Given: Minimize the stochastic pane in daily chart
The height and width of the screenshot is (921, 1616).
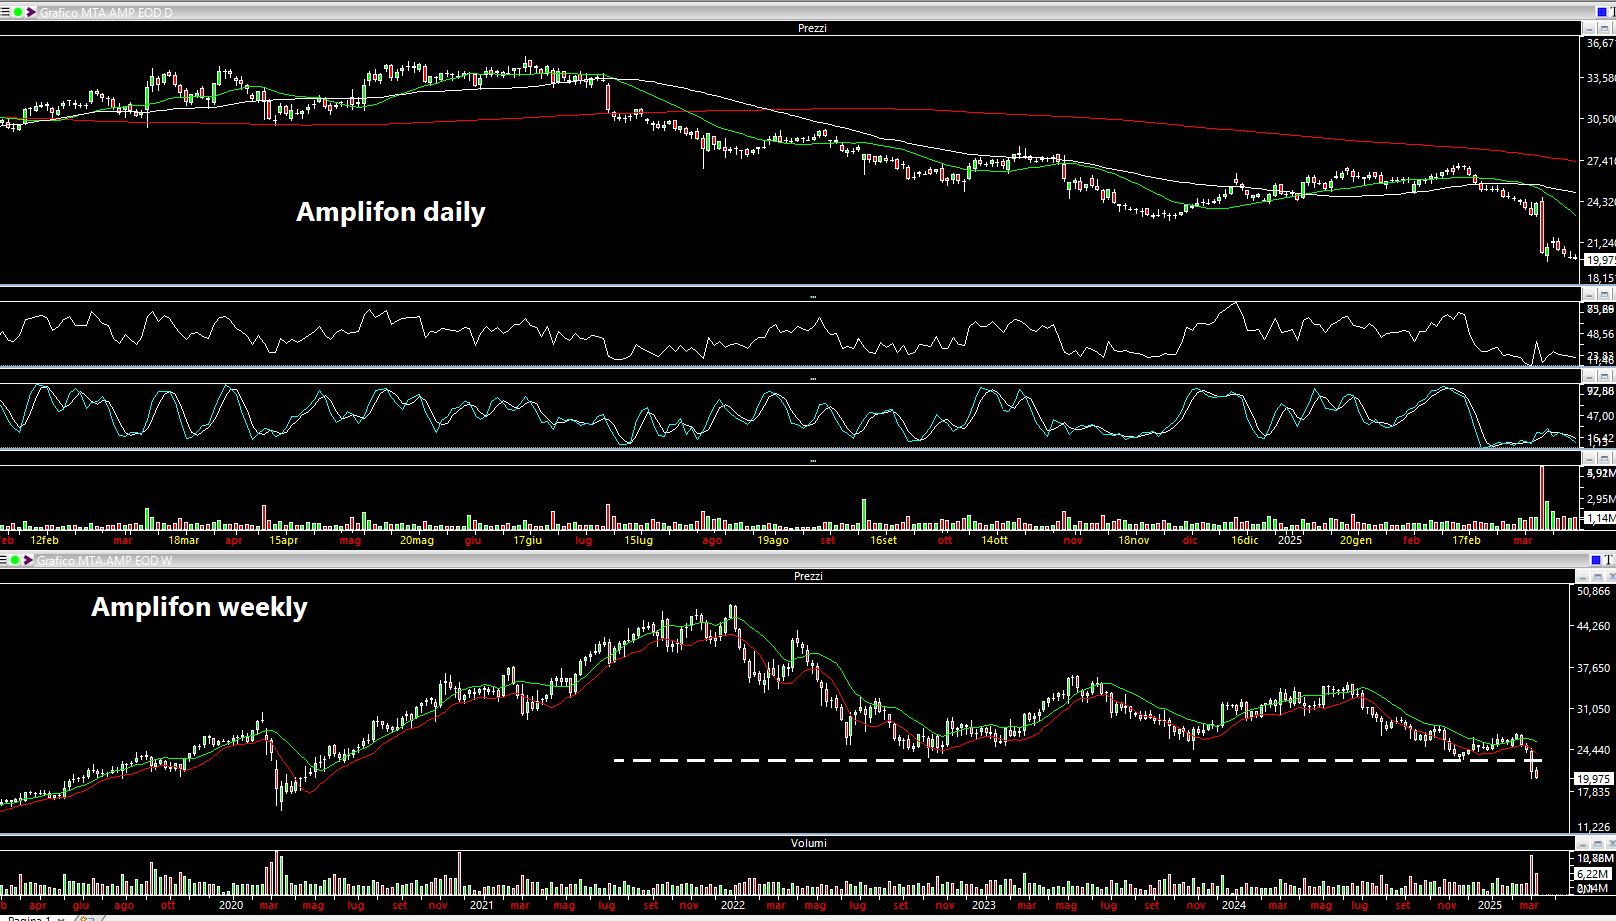Looking at the screenshot, I should pos(1590,377).
